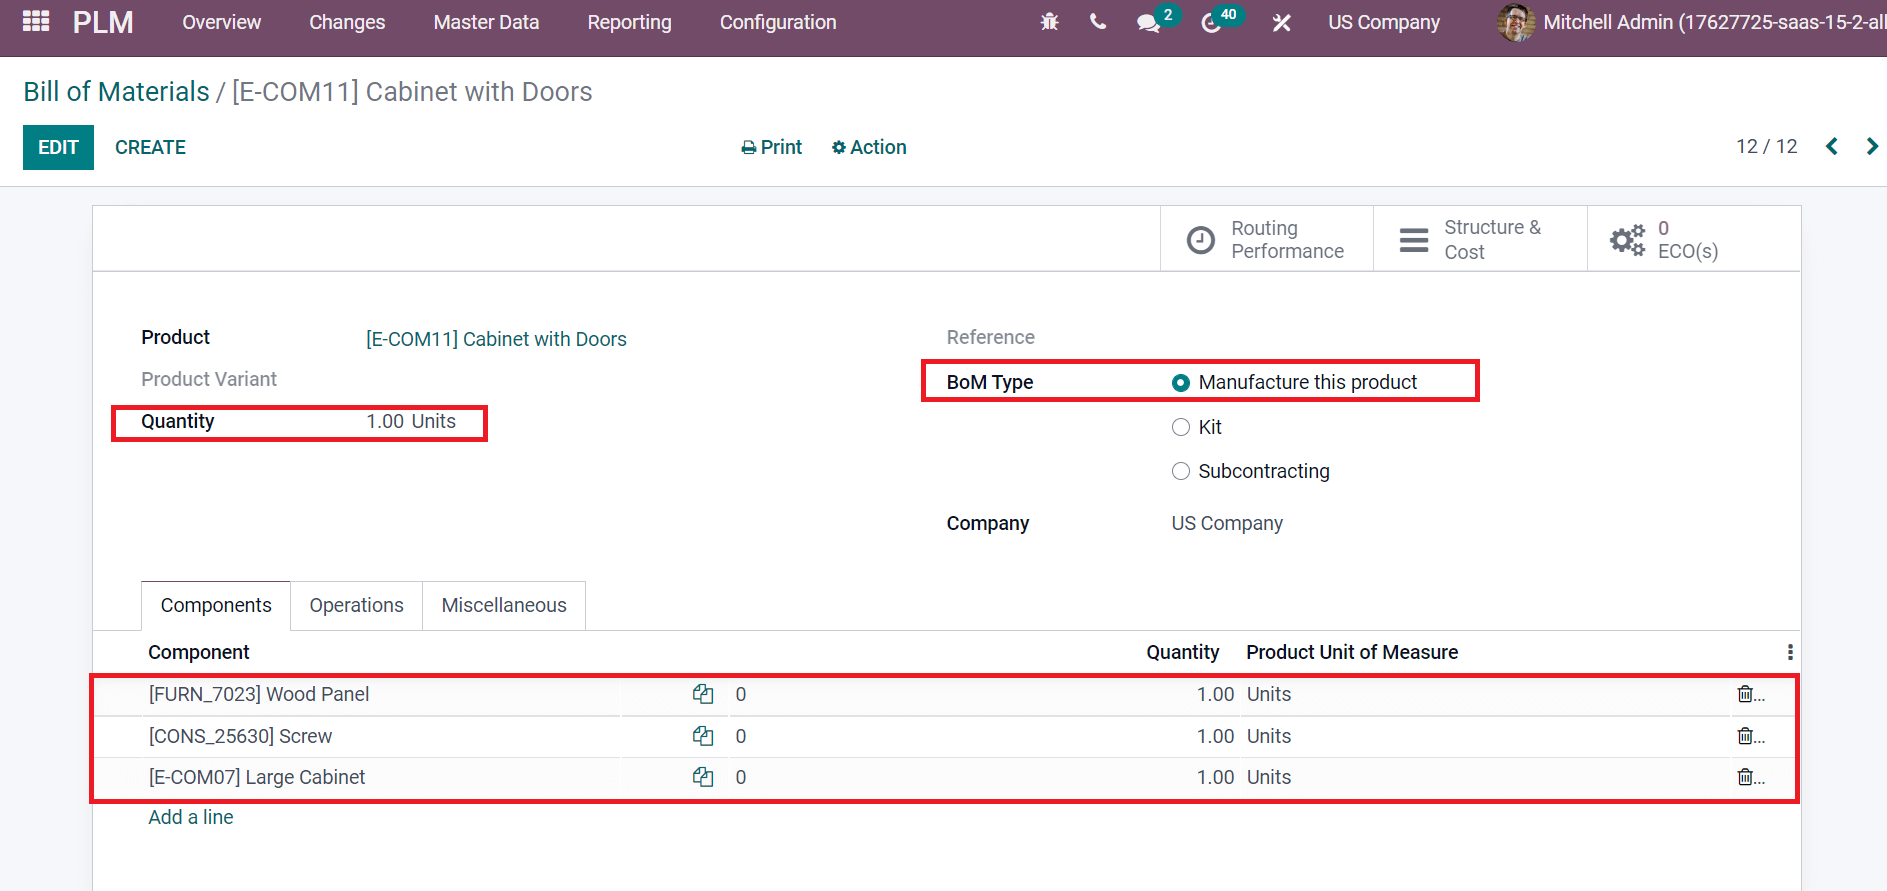
Task: Switch to the Components tab
Action: (x=216, y=605)
